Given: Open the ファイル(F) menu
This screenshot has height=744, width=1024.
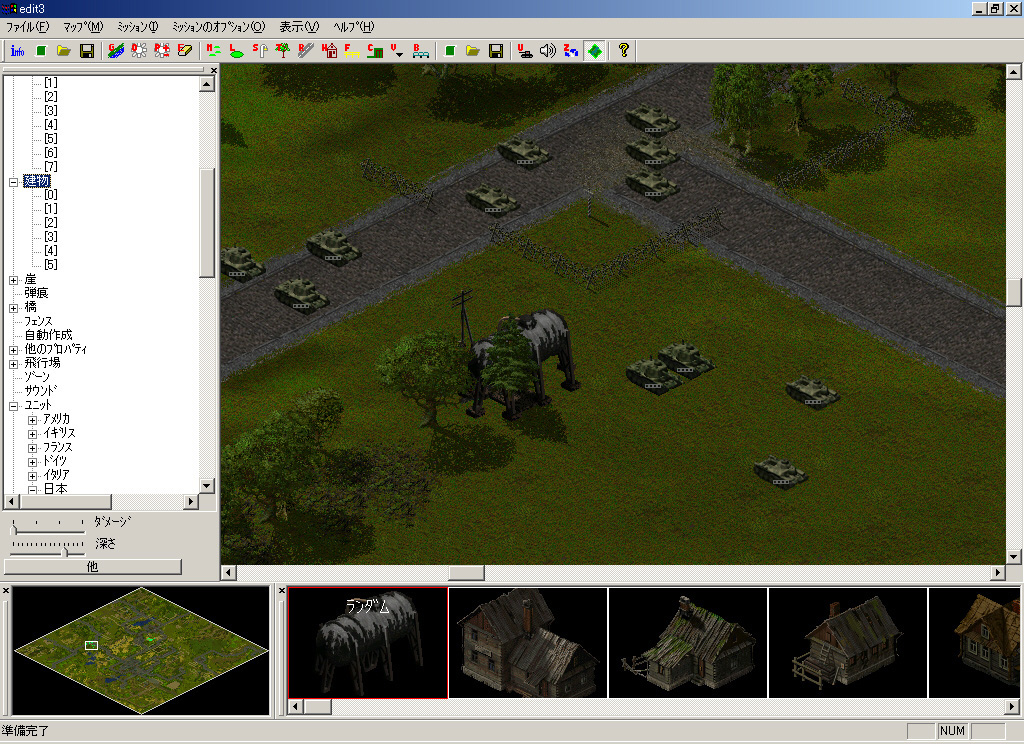Looking at the screenshot, I should click(x=27, y=27).
